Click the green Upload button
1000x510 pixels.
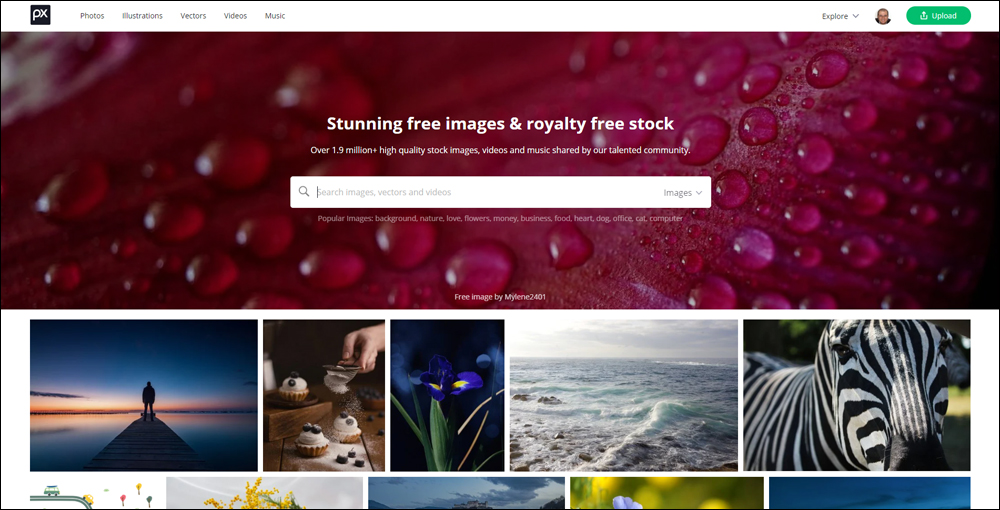pos(938,16)
